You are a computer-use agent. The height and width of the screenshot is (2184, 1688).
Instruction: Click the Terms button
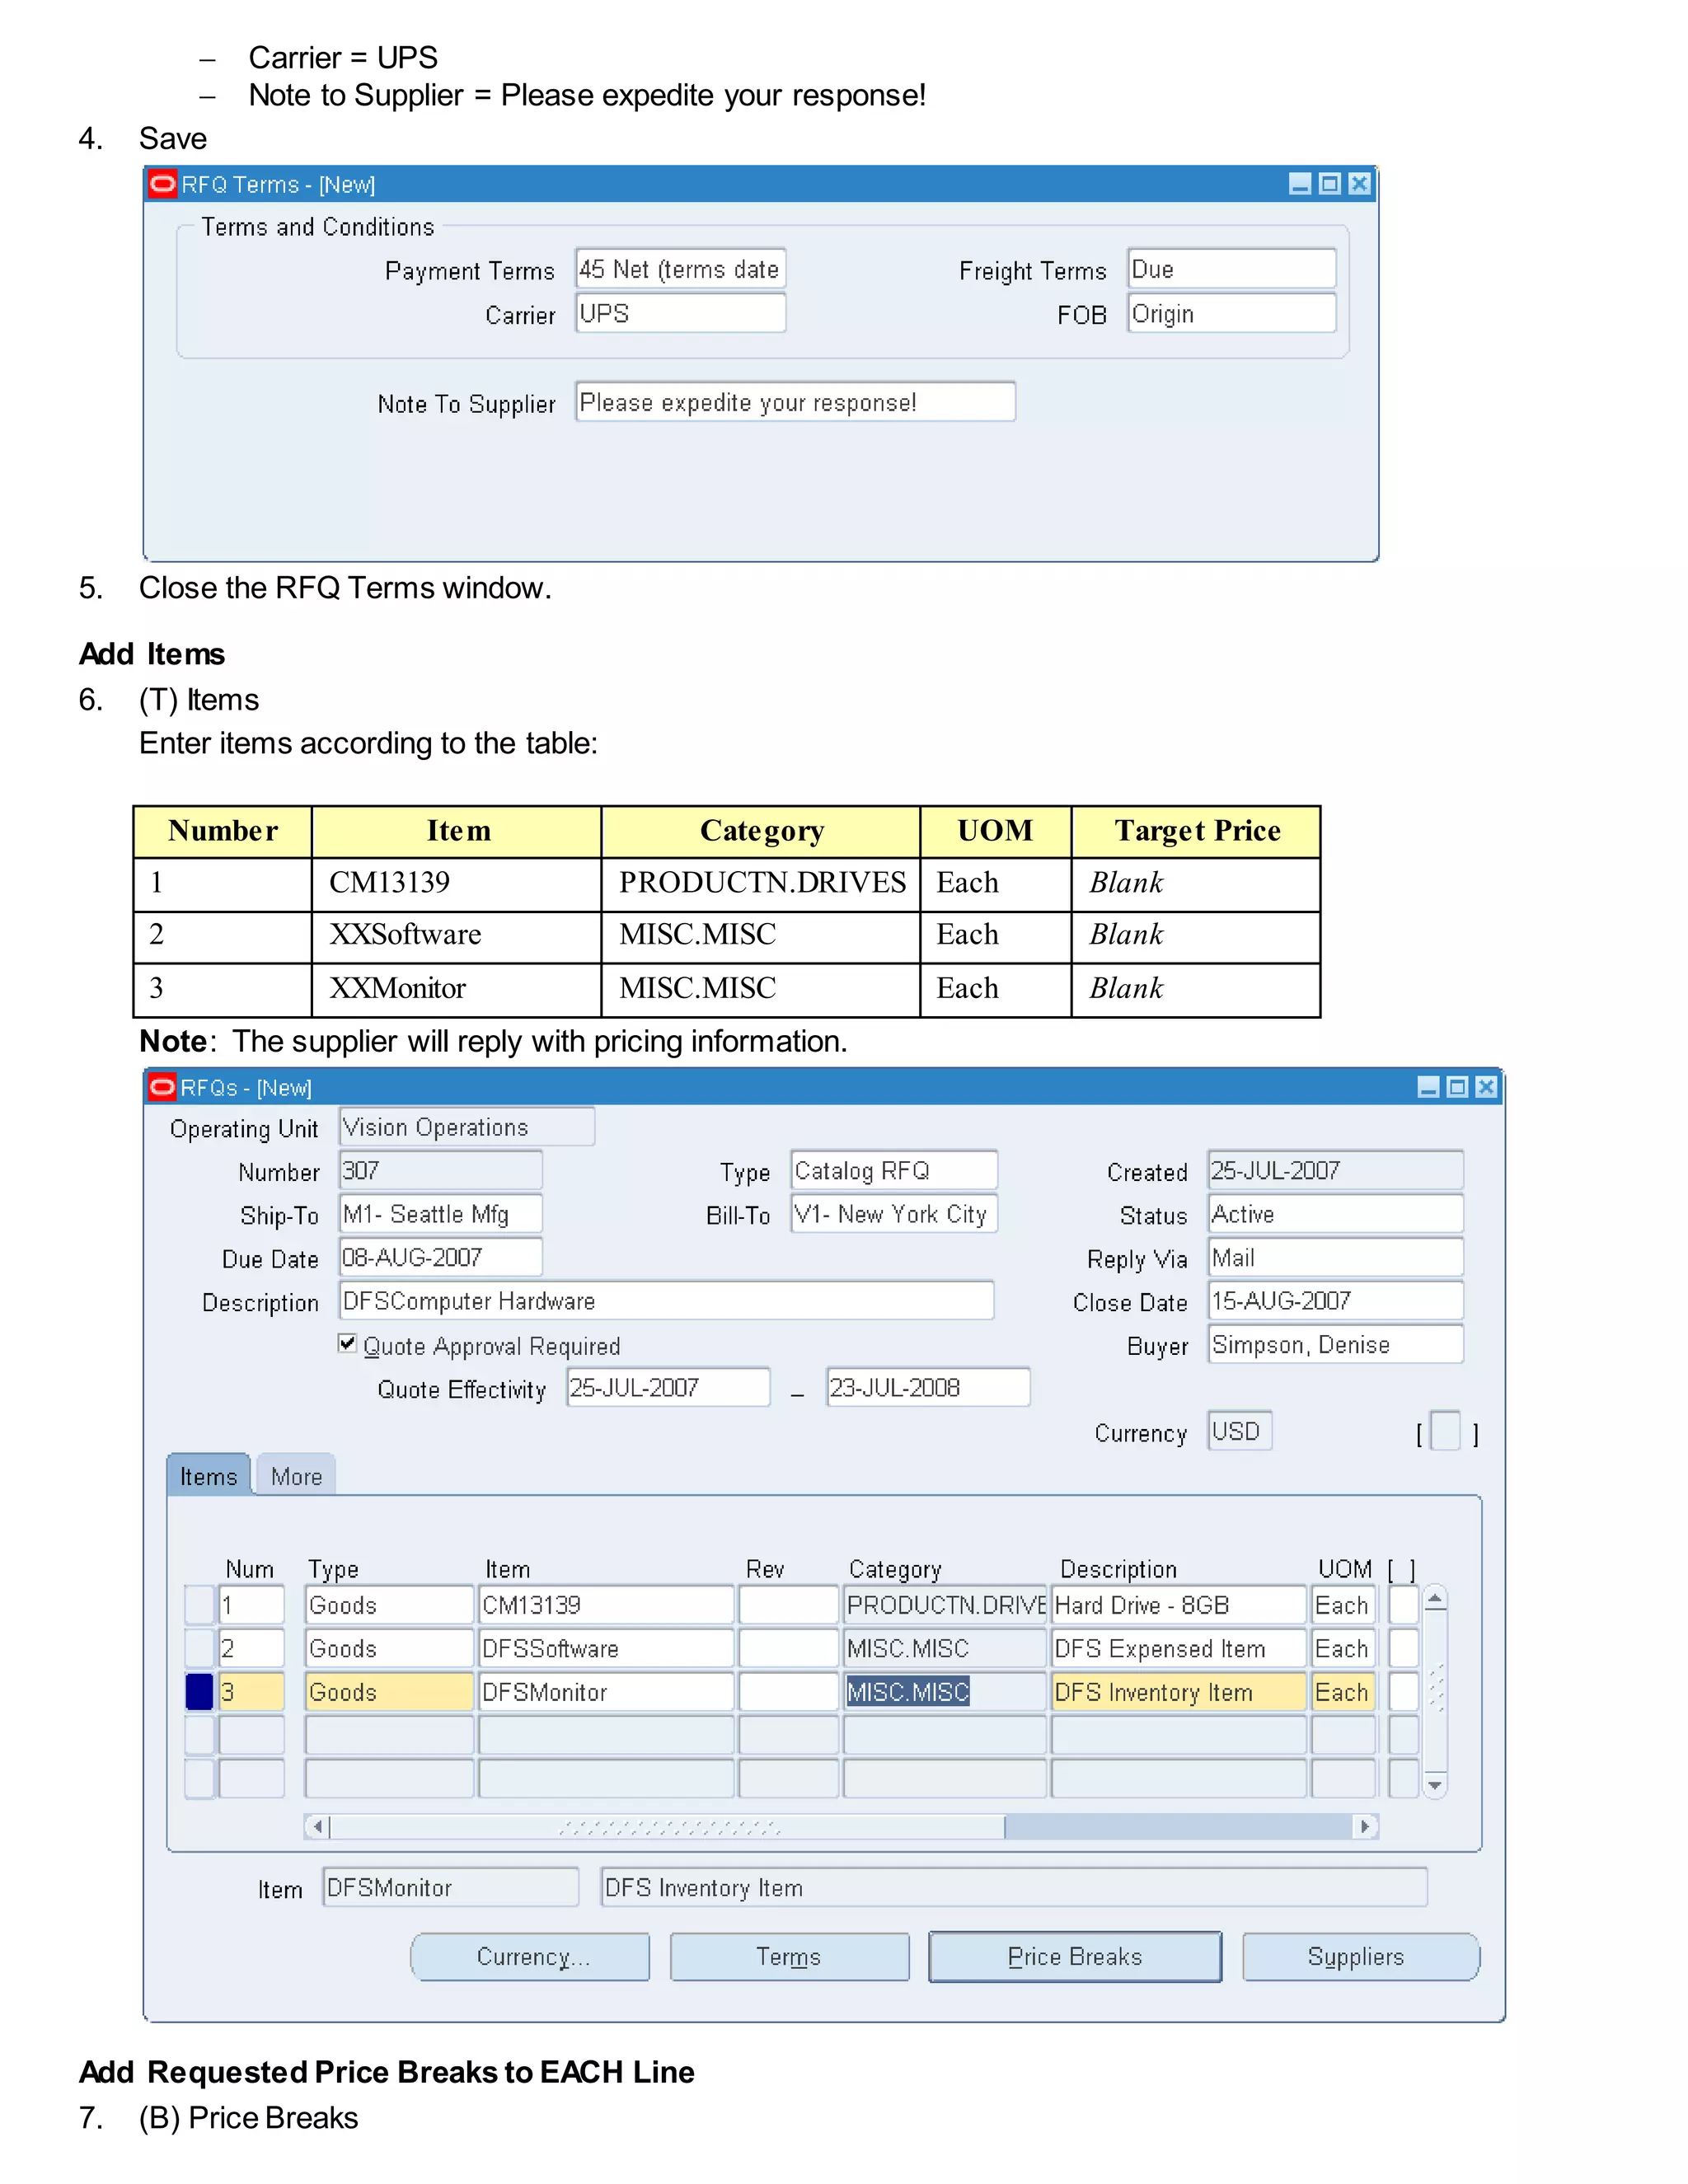click(x=788, y=1957)
